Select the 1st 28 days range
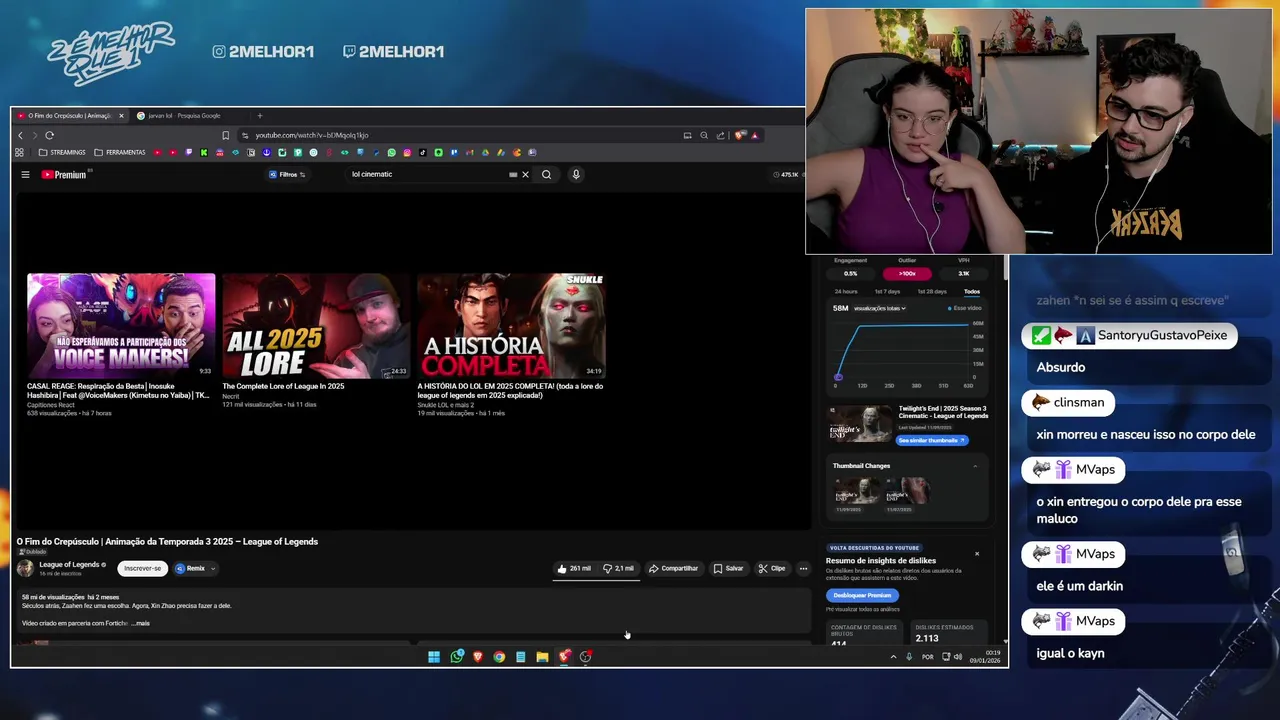 point(932,291)
